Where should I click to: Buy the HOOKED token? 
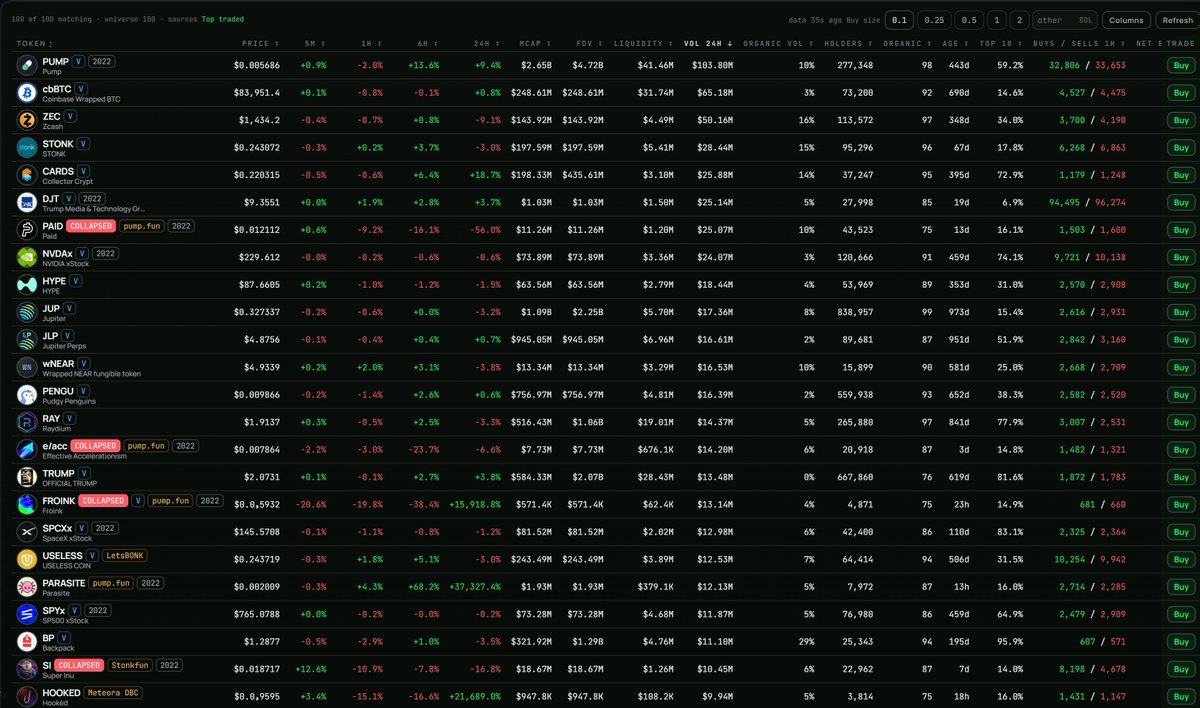(1181, 696)
